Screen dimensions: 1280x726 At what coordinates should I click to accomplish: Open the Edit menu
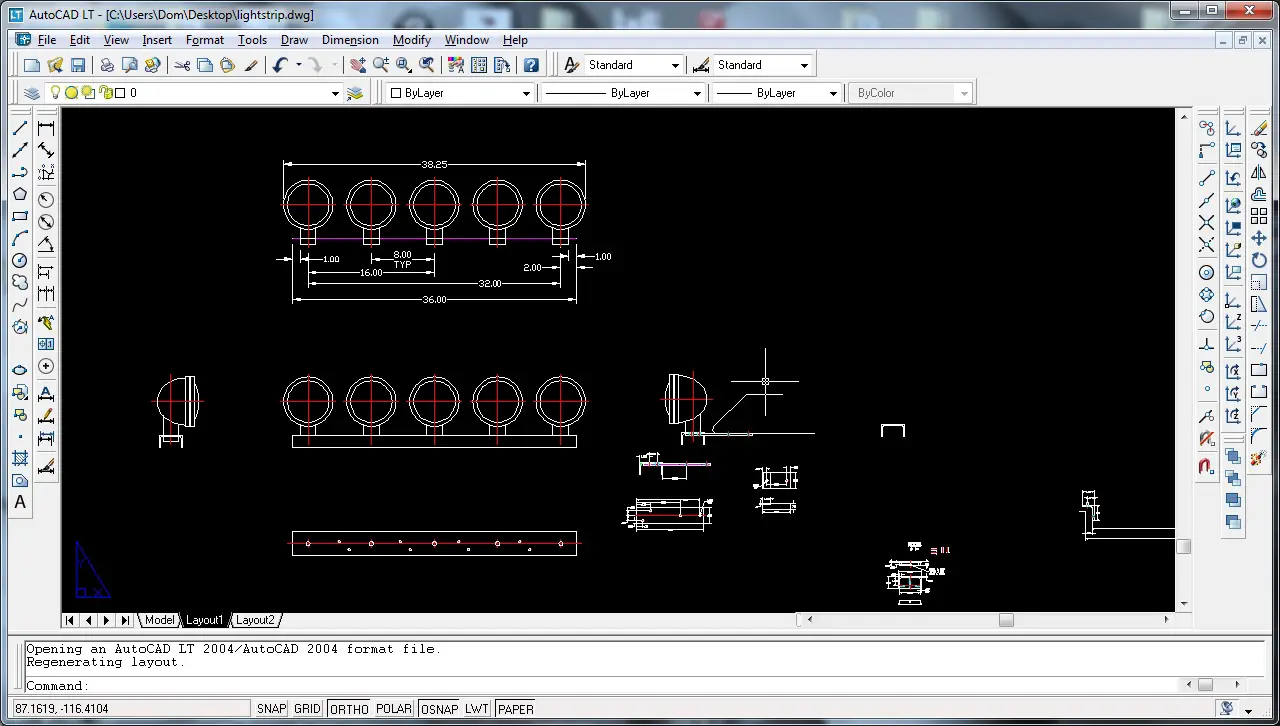point(80,40)
